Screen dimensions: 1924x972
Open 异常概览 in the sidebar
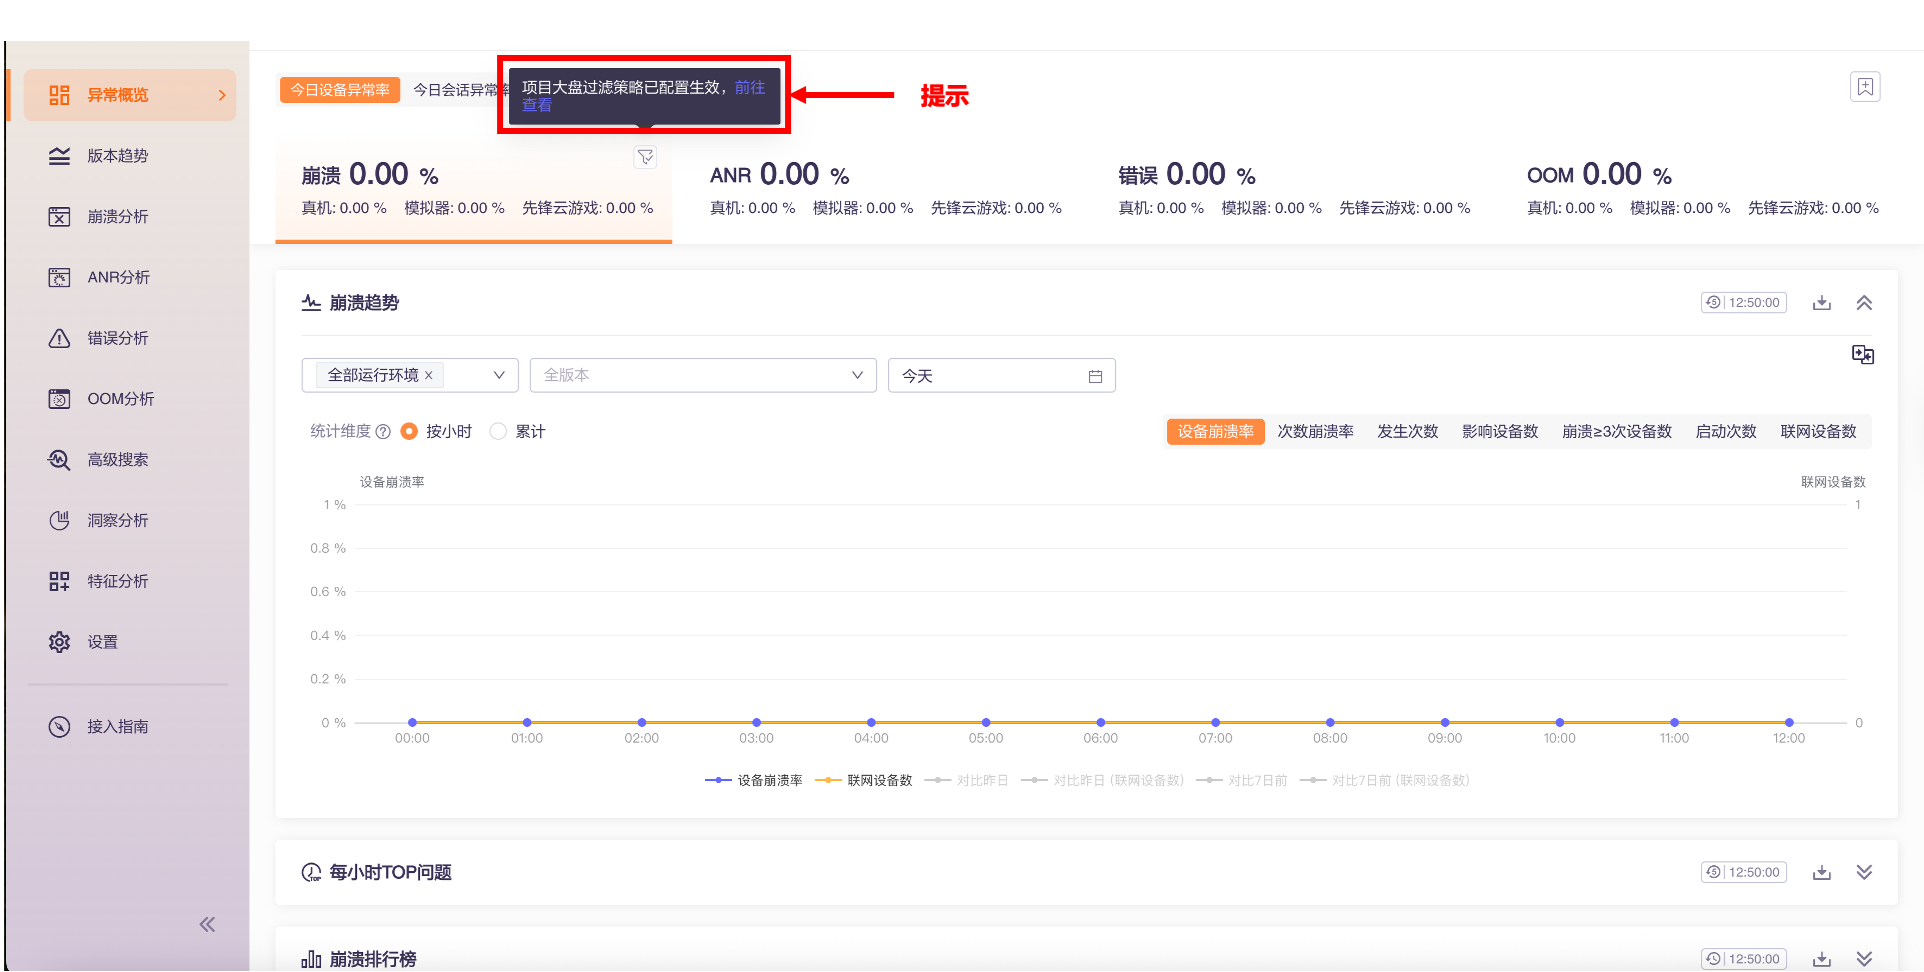point(130,95)
